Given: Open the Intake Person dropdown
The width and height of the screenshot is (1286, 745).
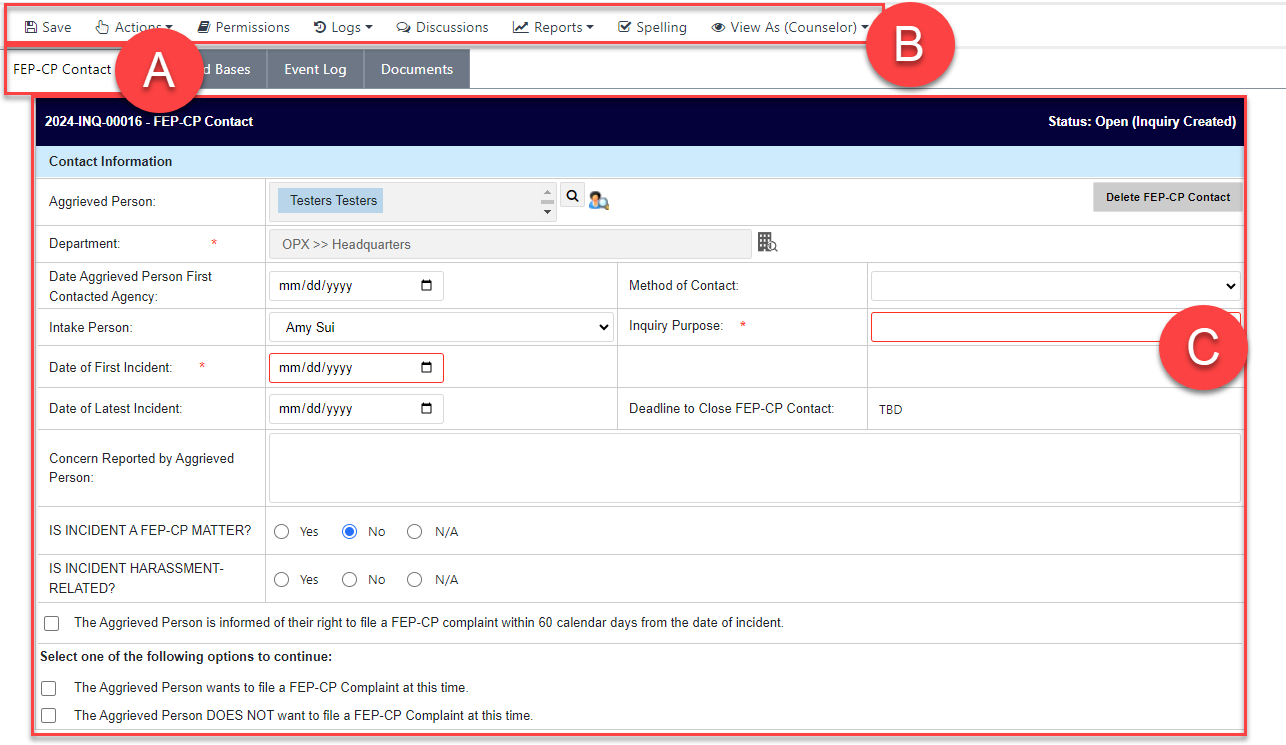Looking at the screenshot, I should click(x=442, y=327).
